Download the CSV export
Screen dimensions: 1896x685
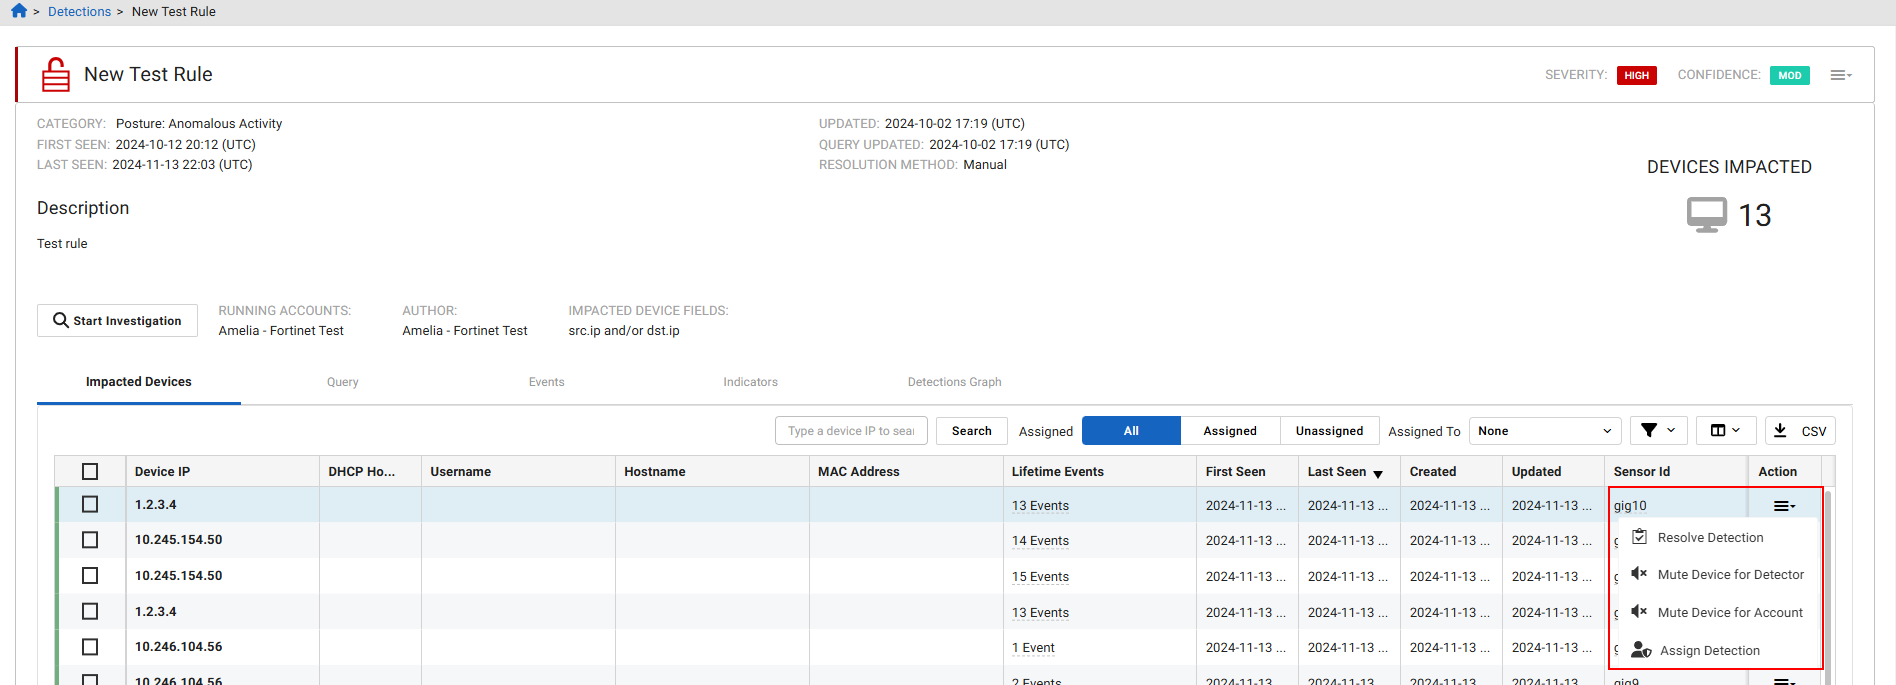pos(1800,431)
